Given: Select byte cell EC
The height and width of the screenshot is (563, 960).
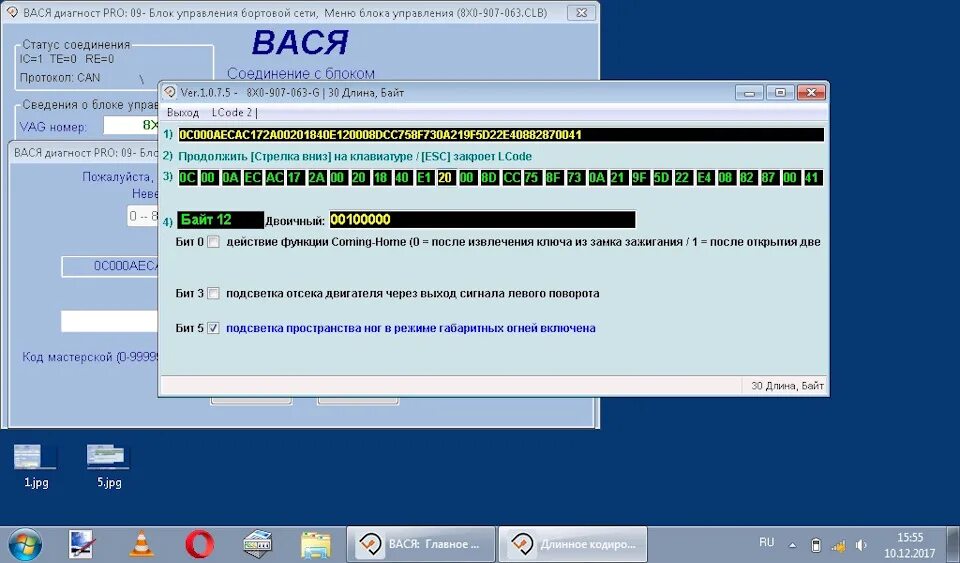Looking at the screenshot, I should click(x=252, y=178).
